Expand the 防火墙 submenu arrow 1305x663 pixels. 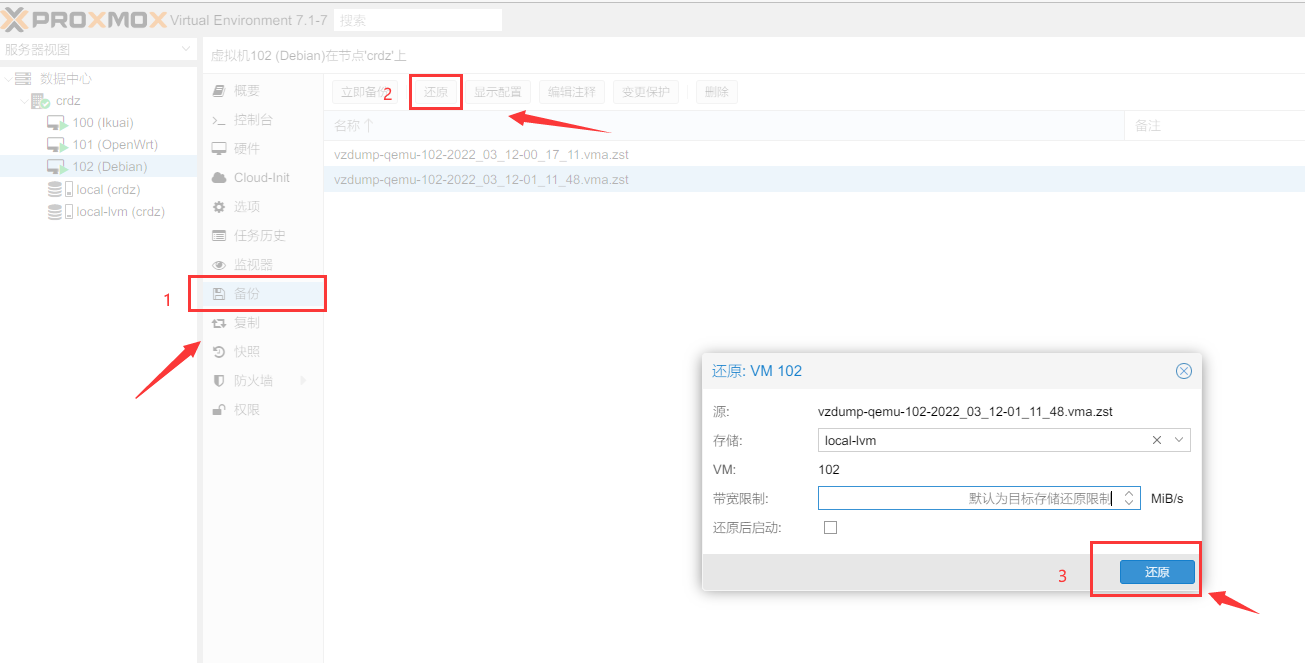pos(303,381)
